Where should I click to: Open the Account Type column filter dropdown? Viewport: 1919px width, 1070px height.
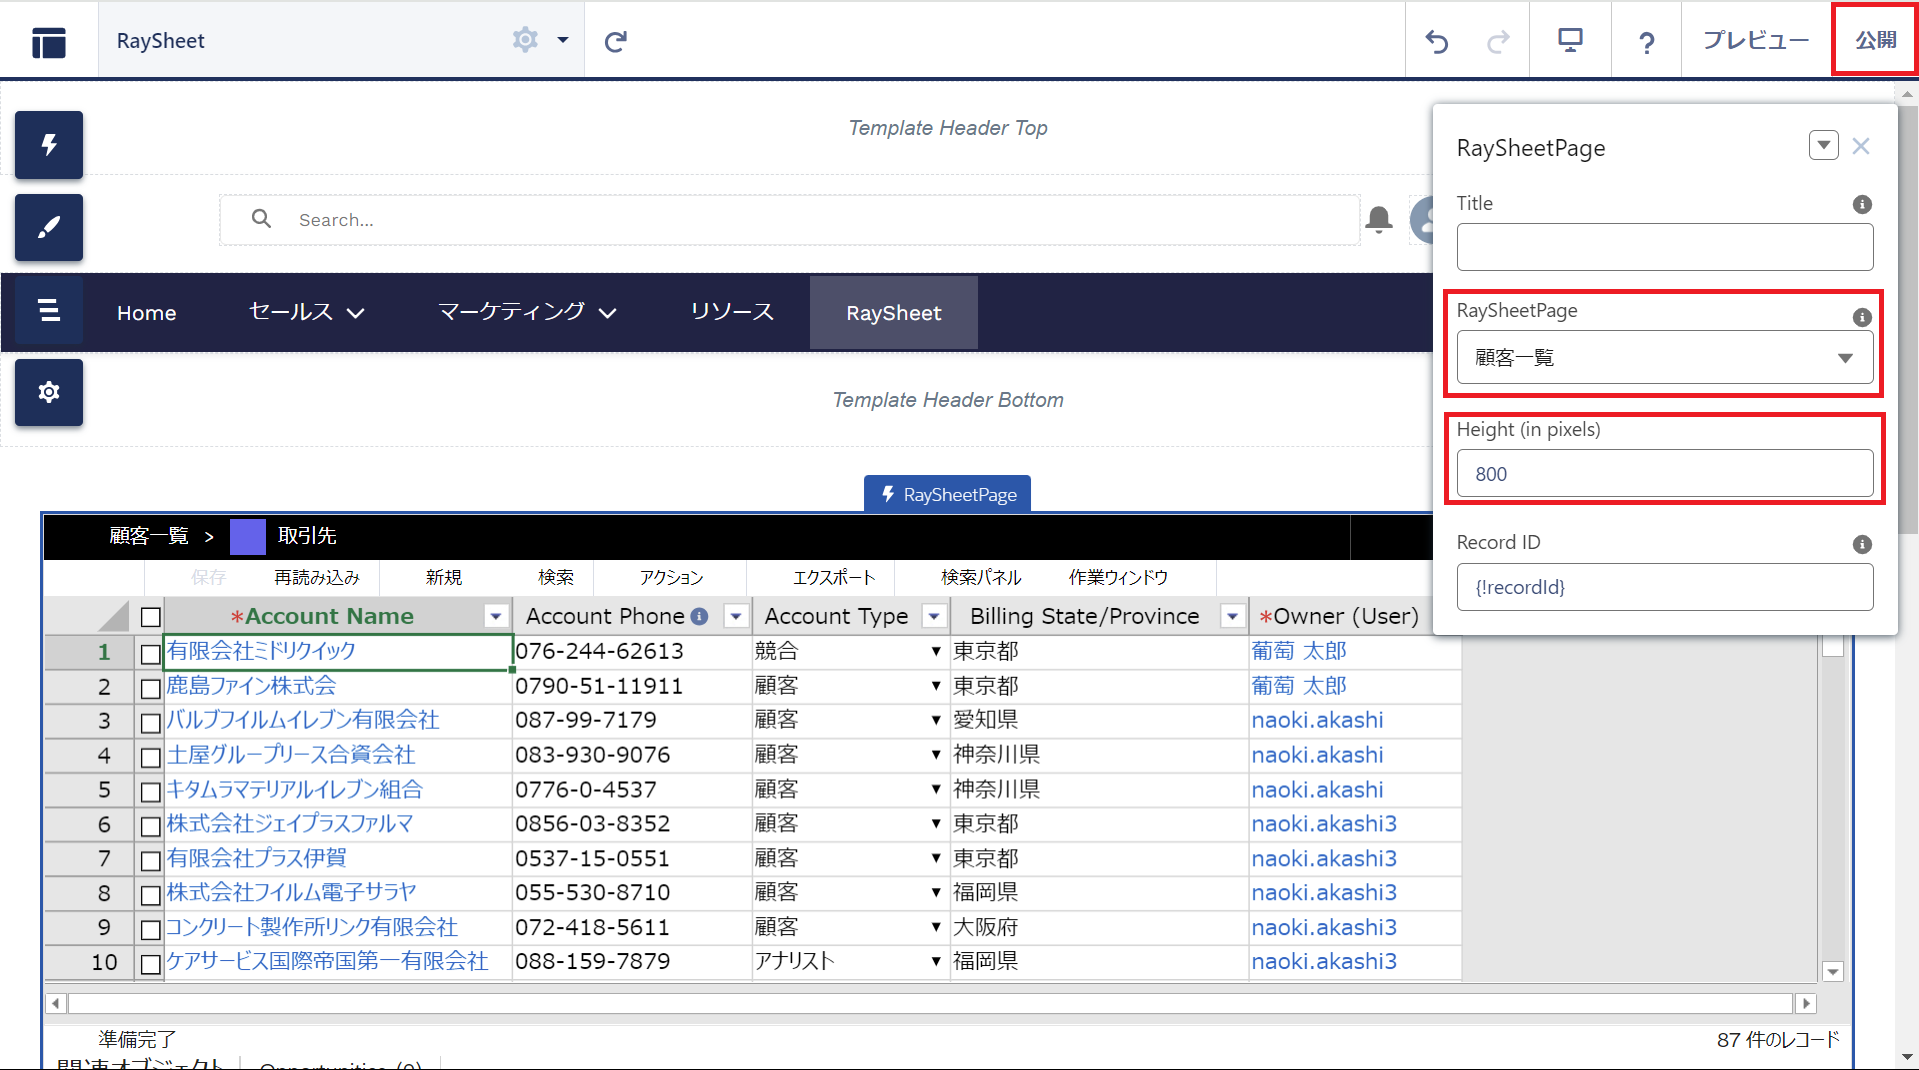pyautogui.click(x=934, y=616)
